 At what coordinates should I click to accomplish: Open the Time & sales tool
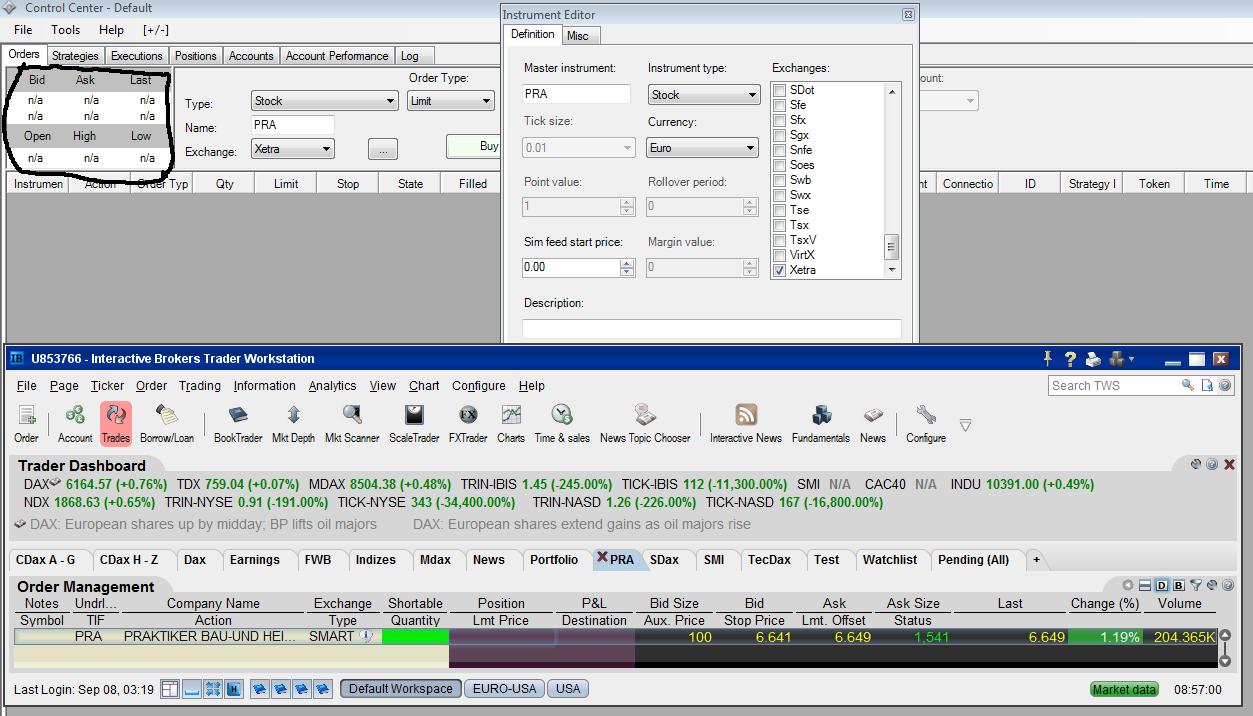[562, 423]
